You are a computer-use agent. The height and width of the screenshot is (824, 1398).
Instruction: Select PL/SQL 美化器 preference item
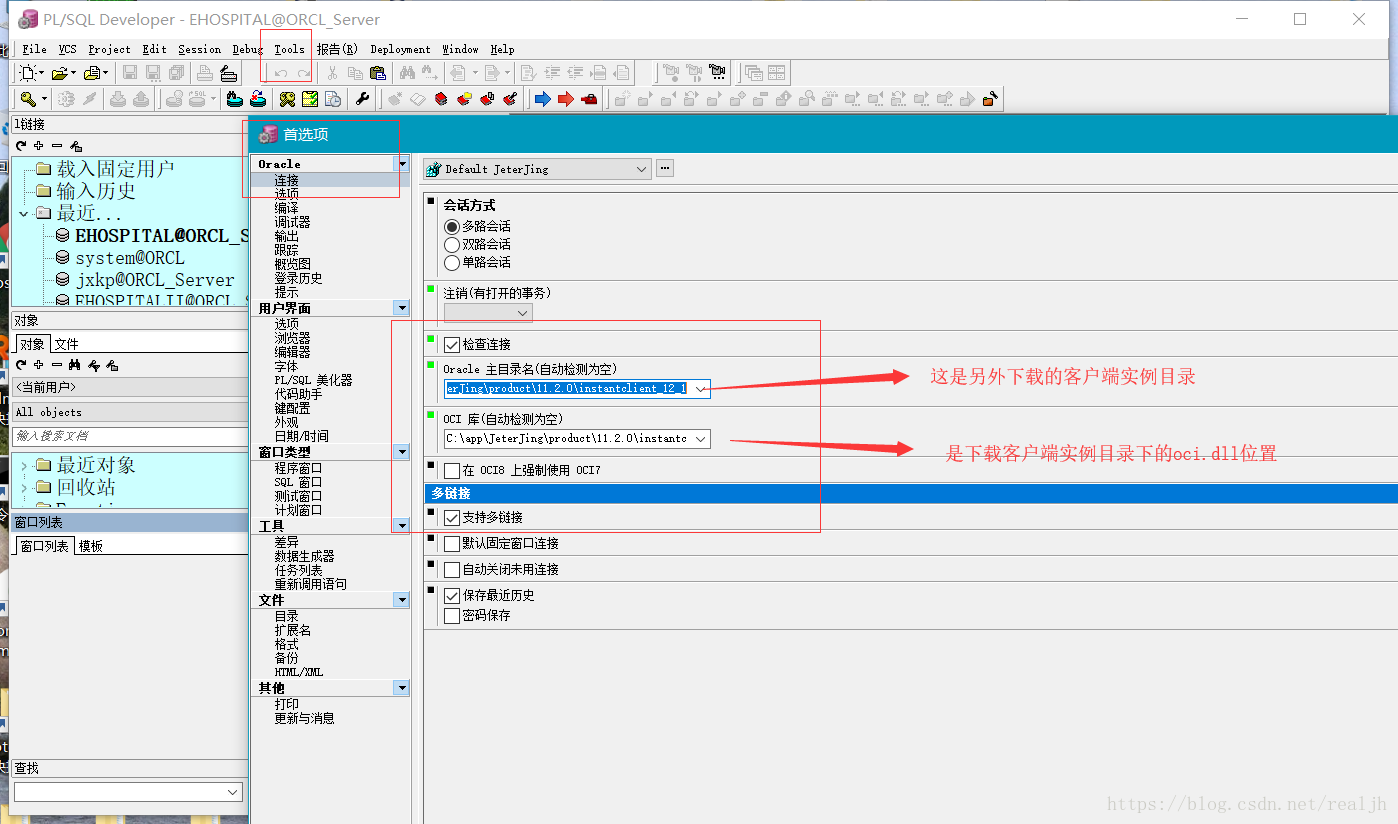coord(314,381)
